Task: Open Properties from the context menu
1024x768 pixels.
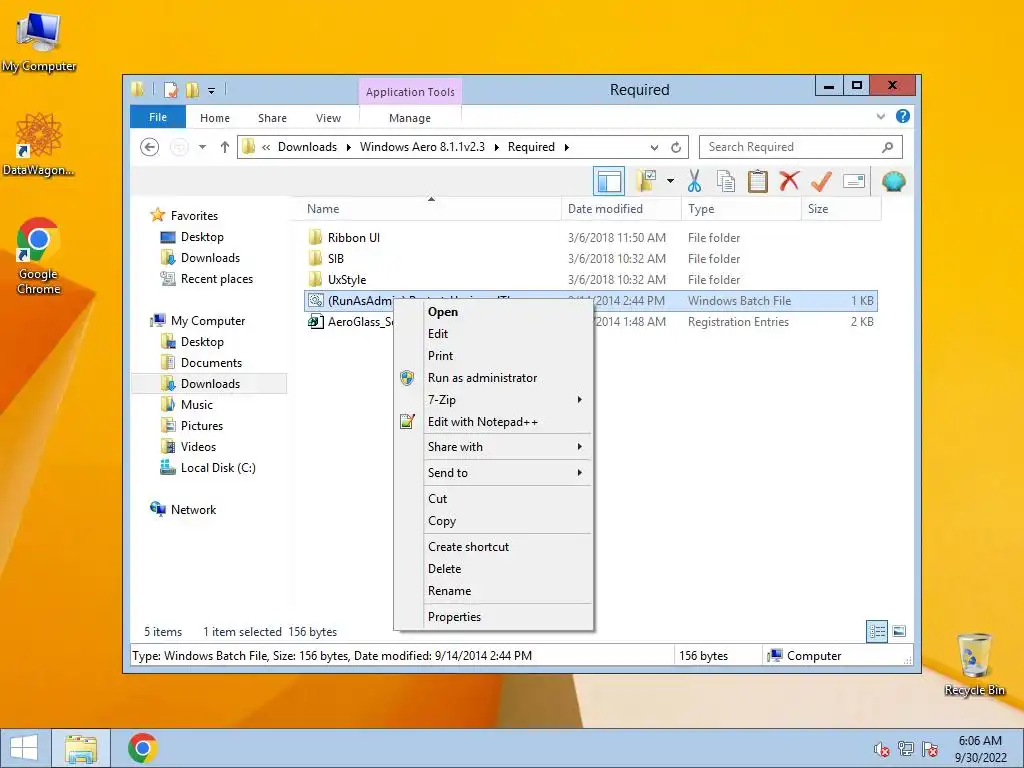Action: (494, 617)
